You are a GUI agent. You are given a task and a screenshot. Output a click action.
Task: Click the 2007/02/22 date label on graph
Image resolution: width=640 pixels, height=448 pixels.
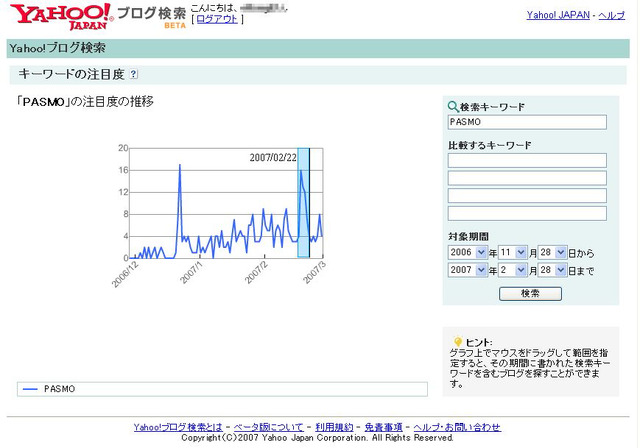[273, 157]
